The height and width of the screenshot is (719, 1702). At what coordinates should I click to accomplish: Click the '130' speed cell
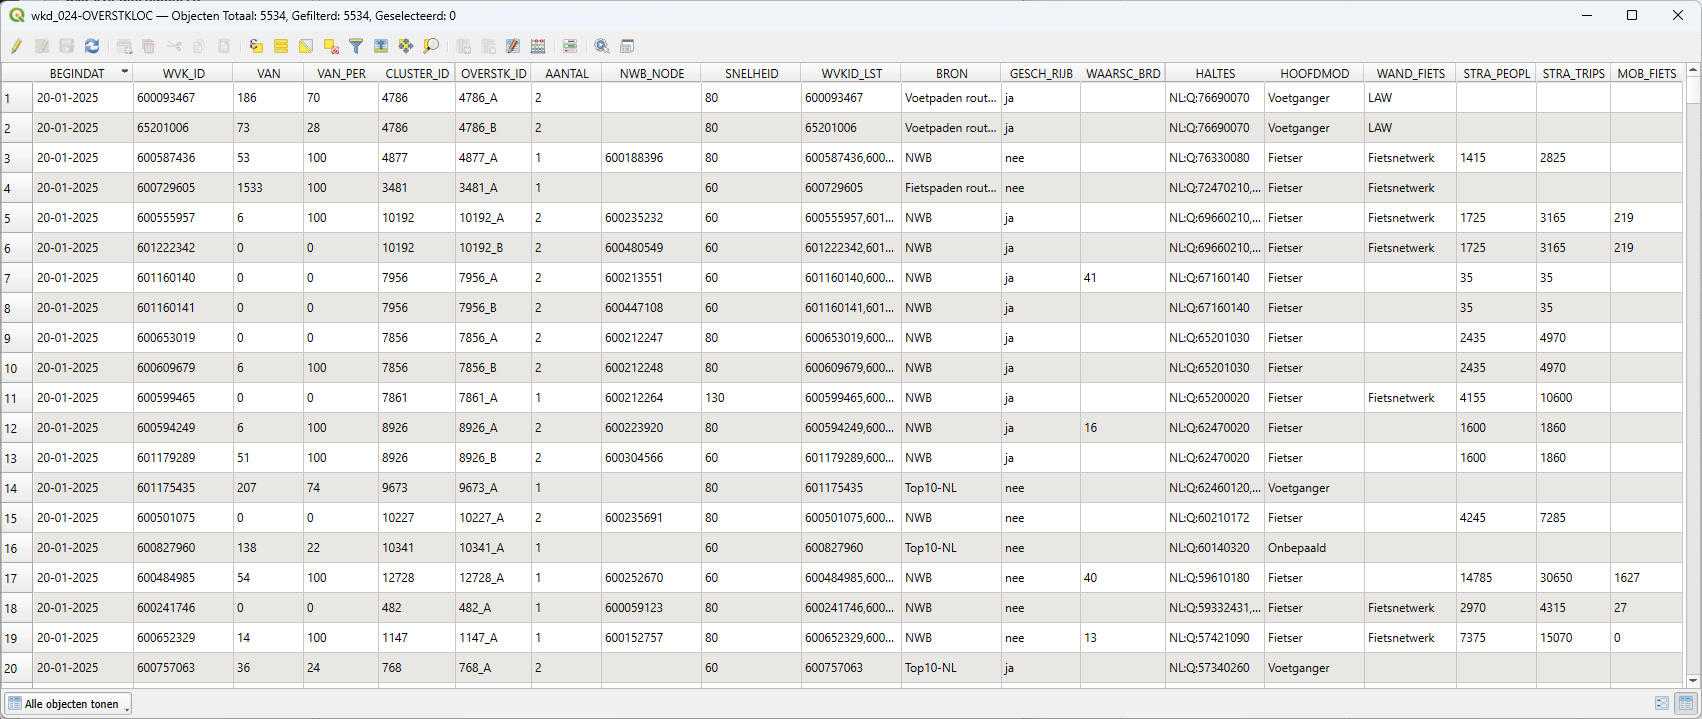[x=751, y=398]
